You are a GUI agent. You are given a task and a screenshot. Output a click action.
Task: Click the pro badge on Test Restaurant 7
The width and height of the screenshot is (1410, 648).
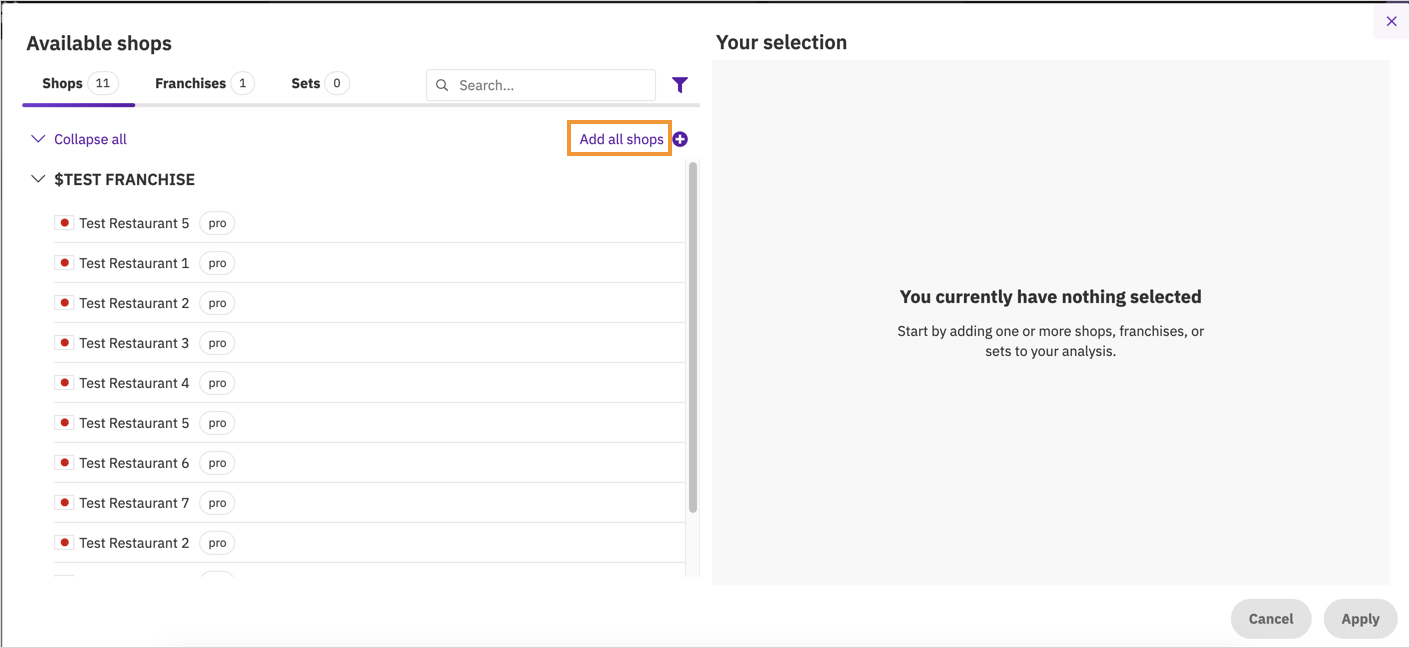(217, 503)
